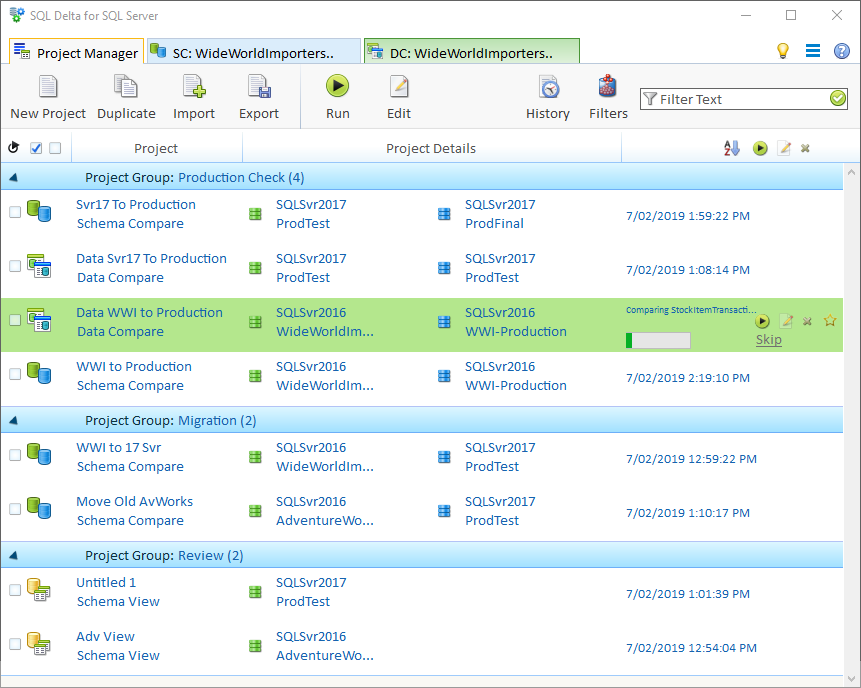Check the Data Svr17 To Production project
This screenshot has width=861, height=688.
[x=15, y=266]
